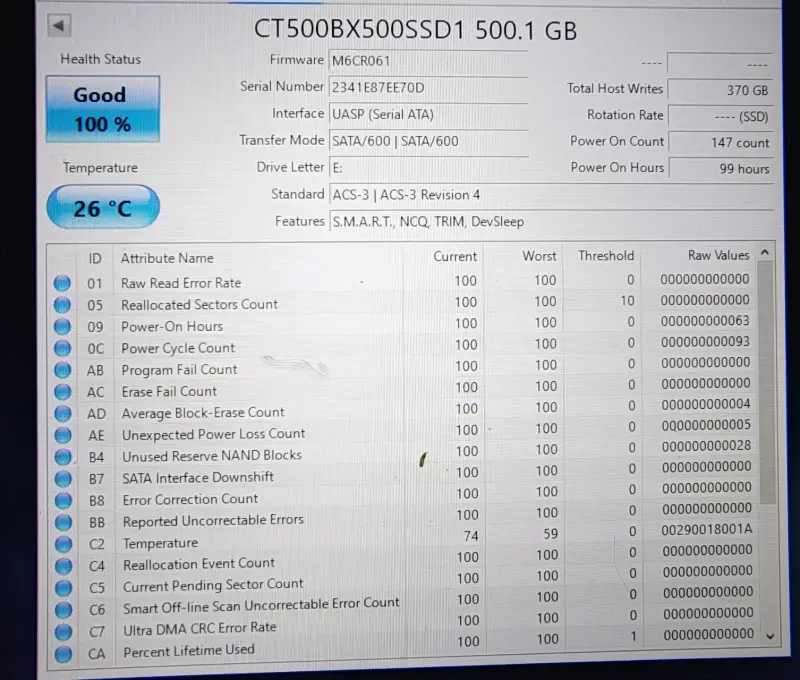The height and width of the screenshot is (680, 800).
Task: Click the worst value 59 in Temperature row
Action: click(x=550, y=534)
